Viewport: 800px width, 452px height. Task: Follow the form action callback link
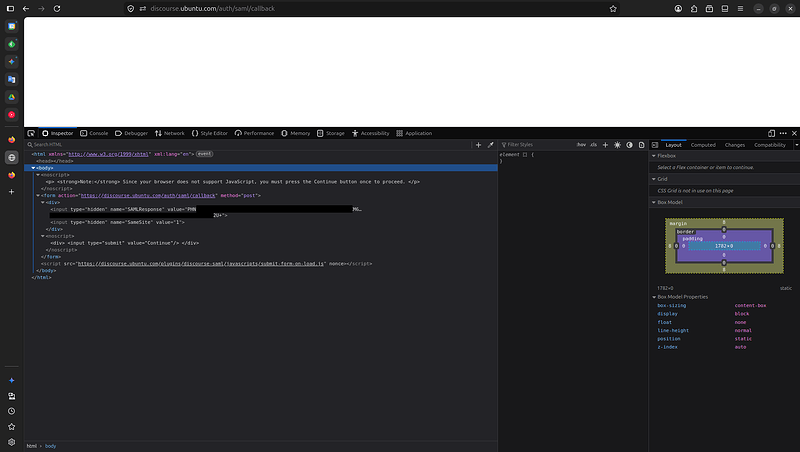click(x=148, y=195)
